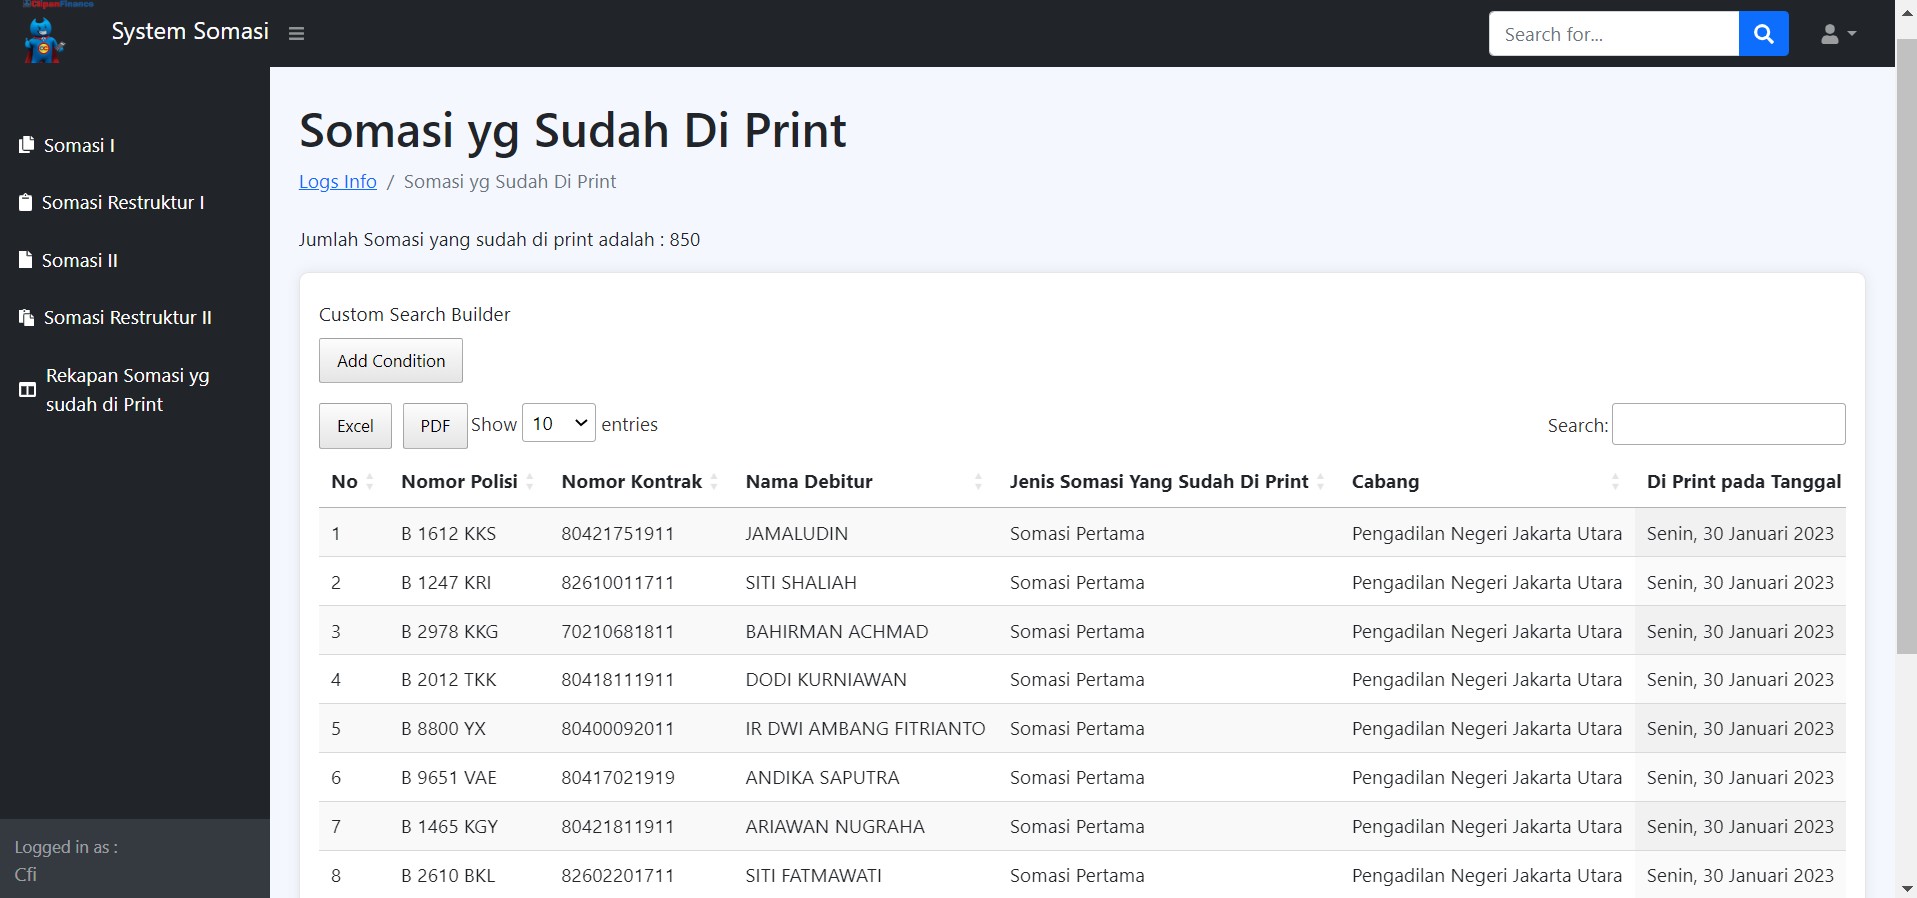1917x898 pixels.
Task: Sort by Cabang column
Action: click(x=1486, y=482)
